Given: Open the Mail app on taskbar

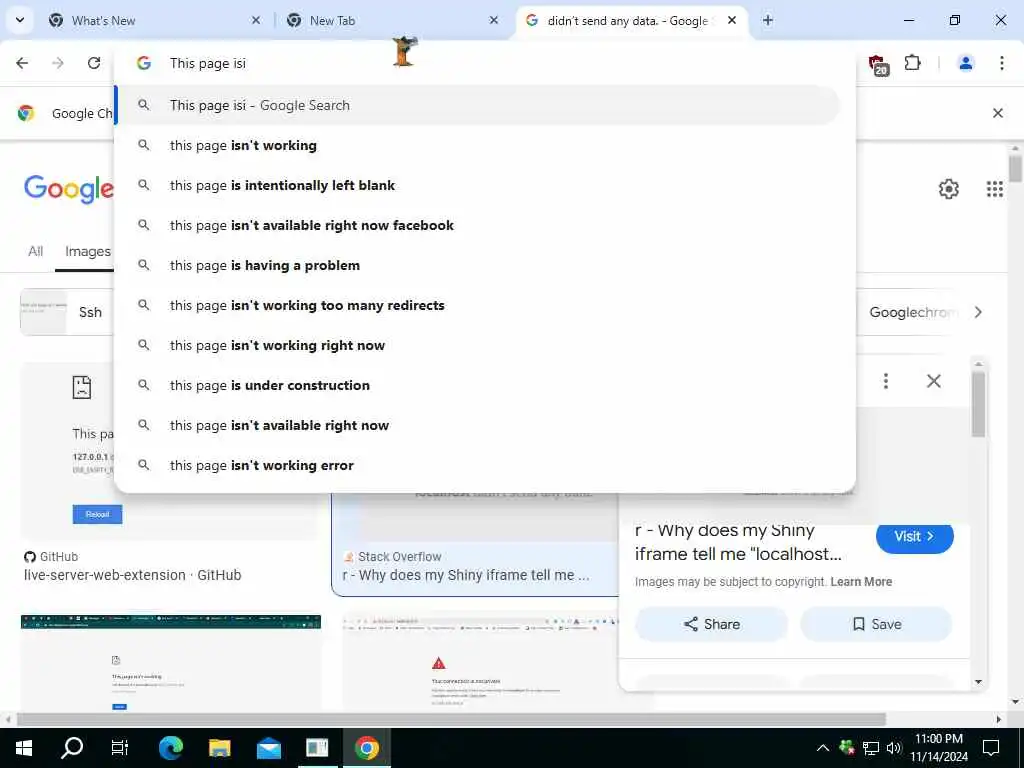Looking at the screenshot, I should pyautogui.click(x=268, y=748).
